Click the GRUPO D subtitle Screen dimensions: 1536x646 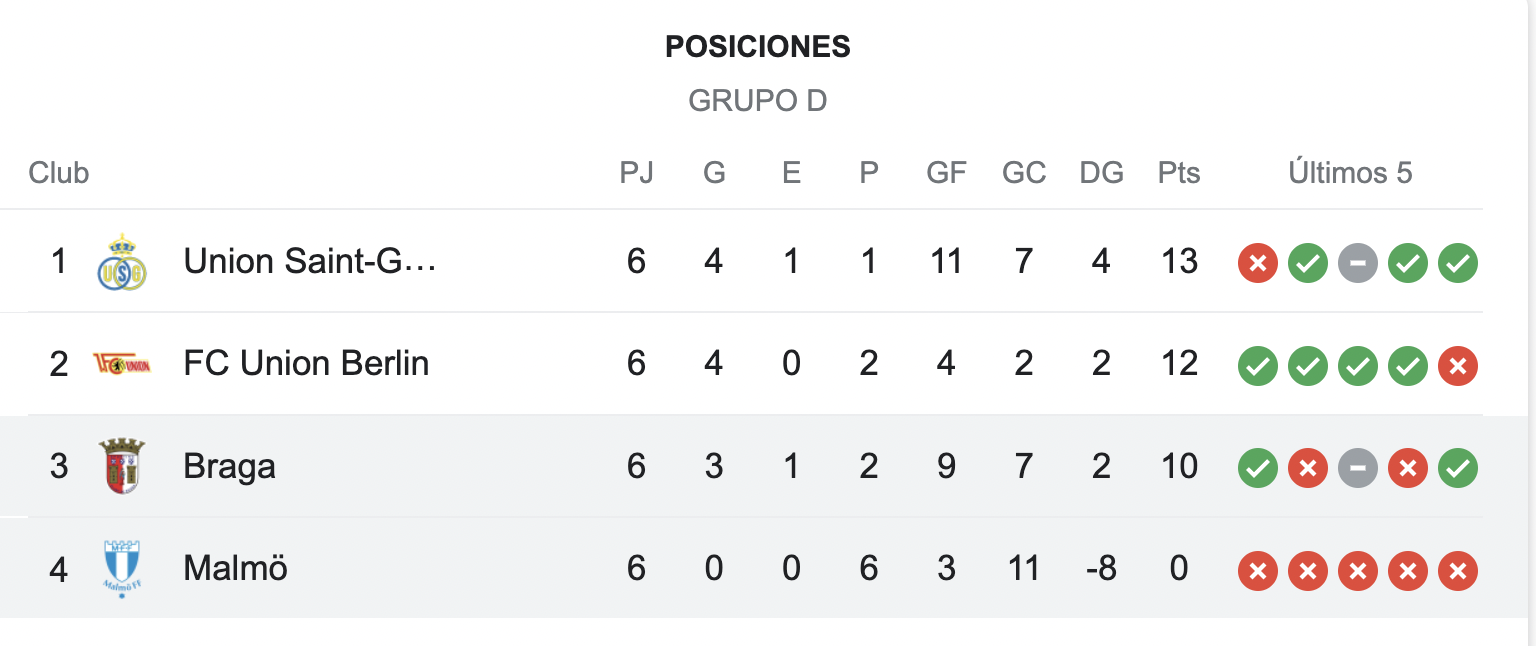point(758,101)
